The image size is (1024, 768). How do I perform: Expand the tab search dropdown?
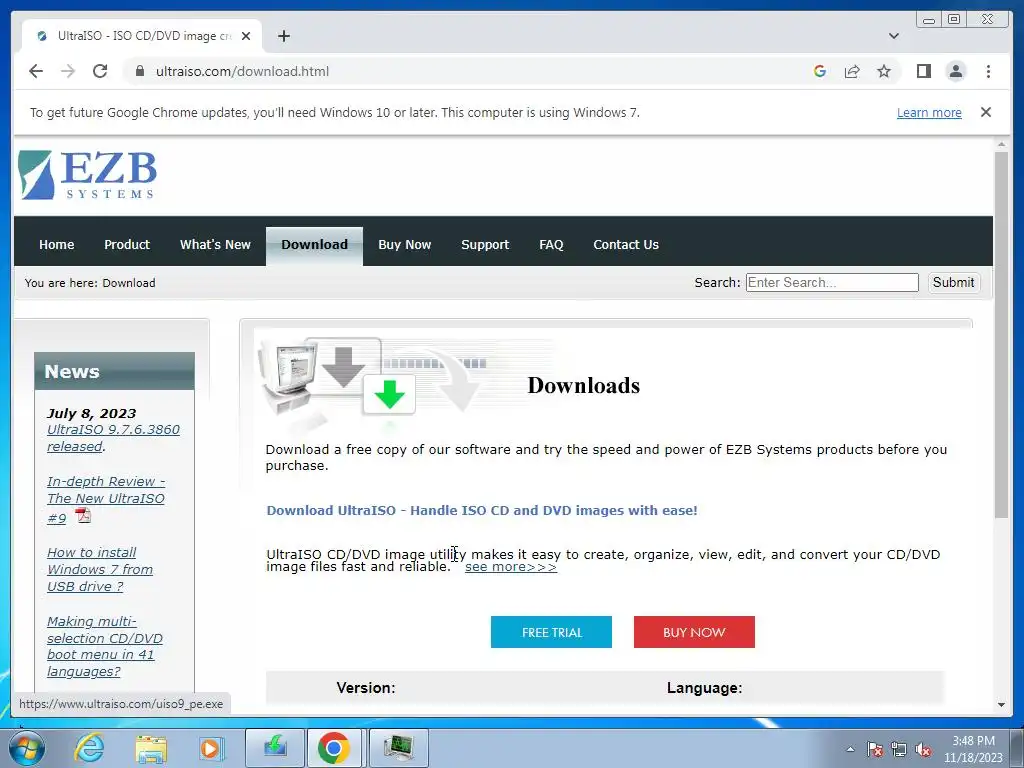pos(893,36)
